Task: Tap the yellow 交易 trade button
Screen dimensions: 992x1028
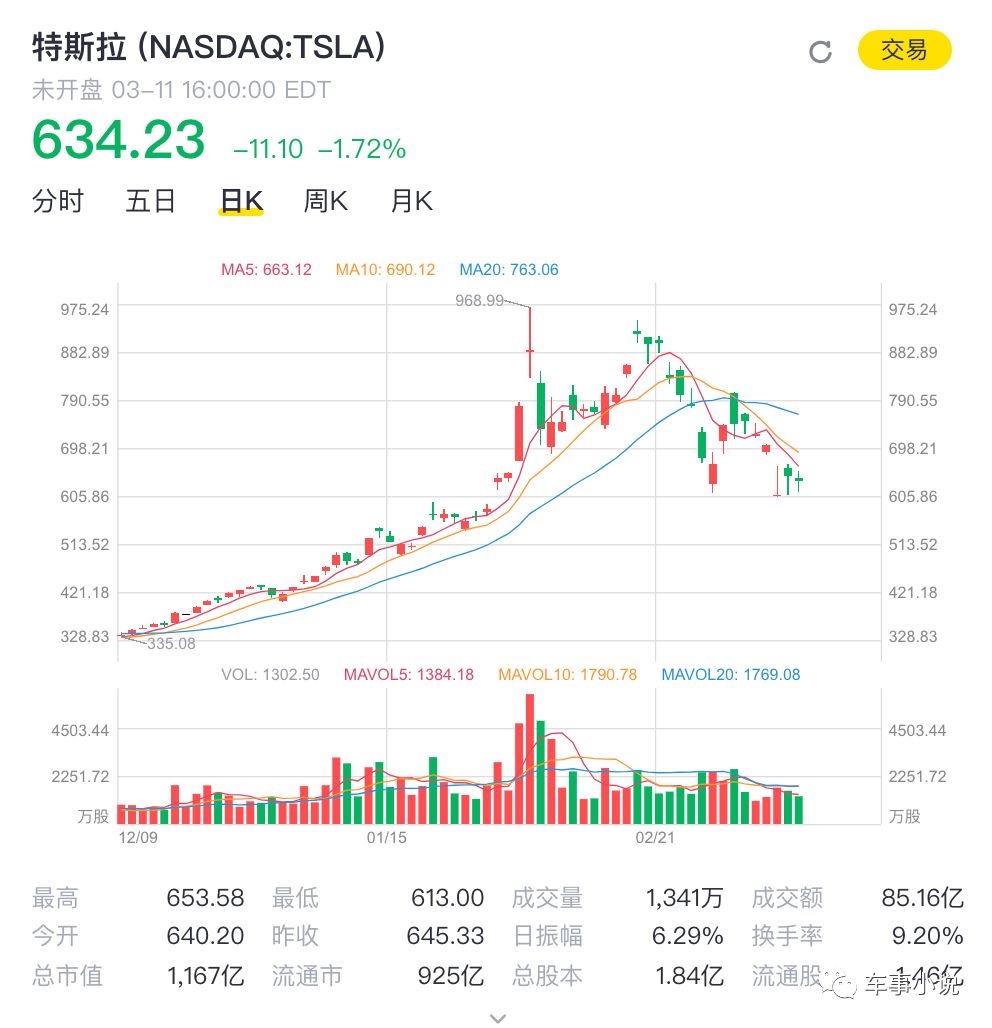Action: (x=904, y=50)
